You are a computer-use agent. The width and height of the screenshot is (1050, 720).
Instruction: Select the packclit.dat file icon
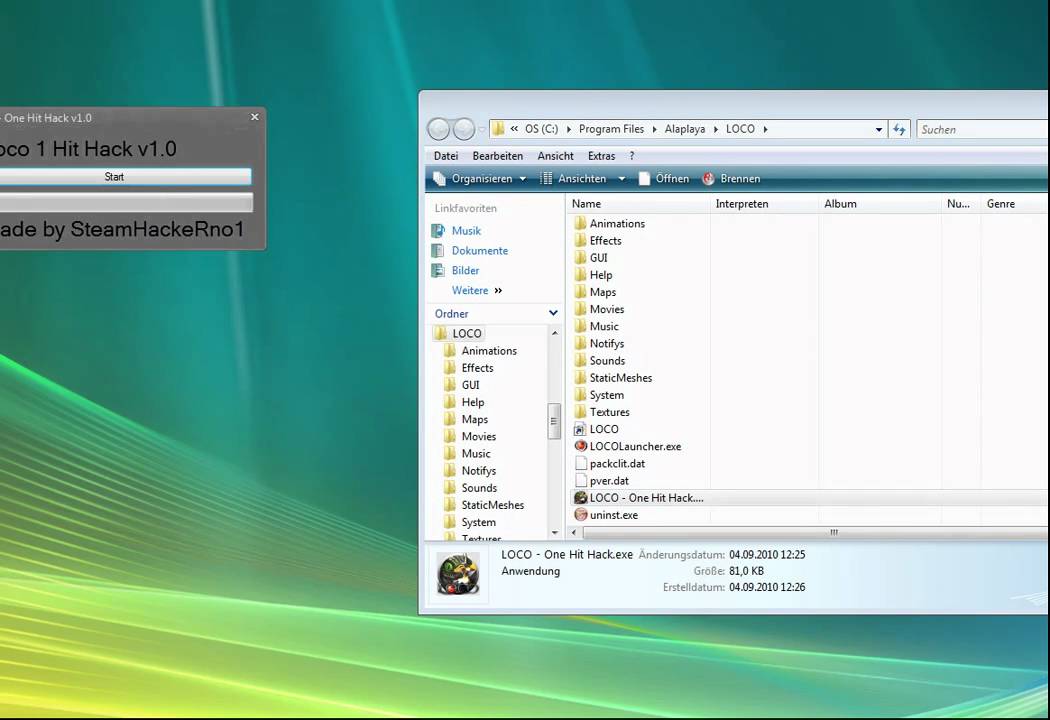581,463
